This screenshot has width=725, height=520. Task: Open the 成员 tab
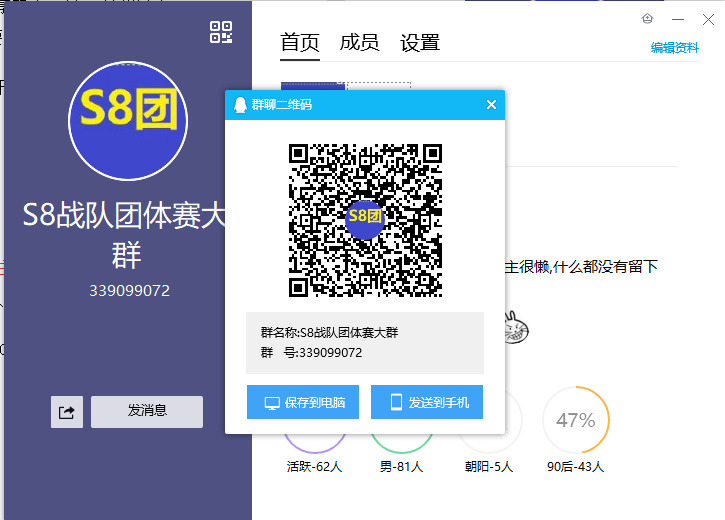pyautogui.click(x=359, y=43)
